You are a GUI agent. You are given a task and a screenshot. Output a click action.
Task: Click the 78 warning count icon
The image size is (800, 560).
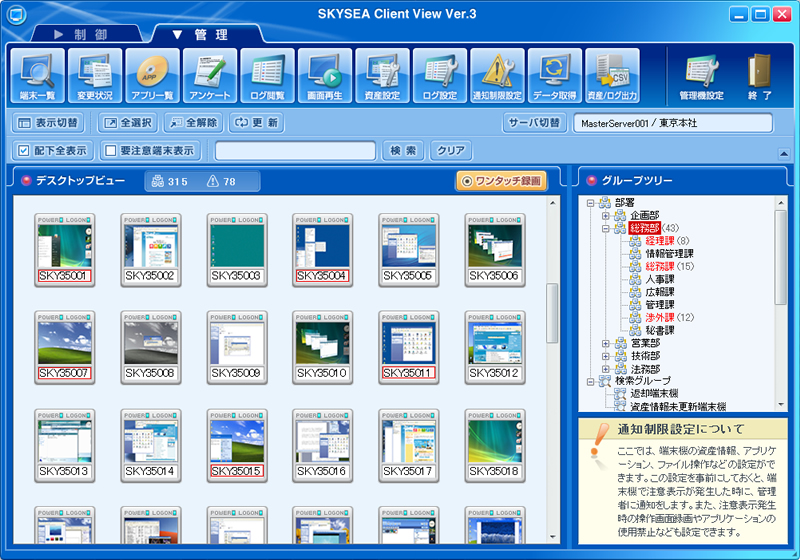pyautogui.click(x=213, y=181)
